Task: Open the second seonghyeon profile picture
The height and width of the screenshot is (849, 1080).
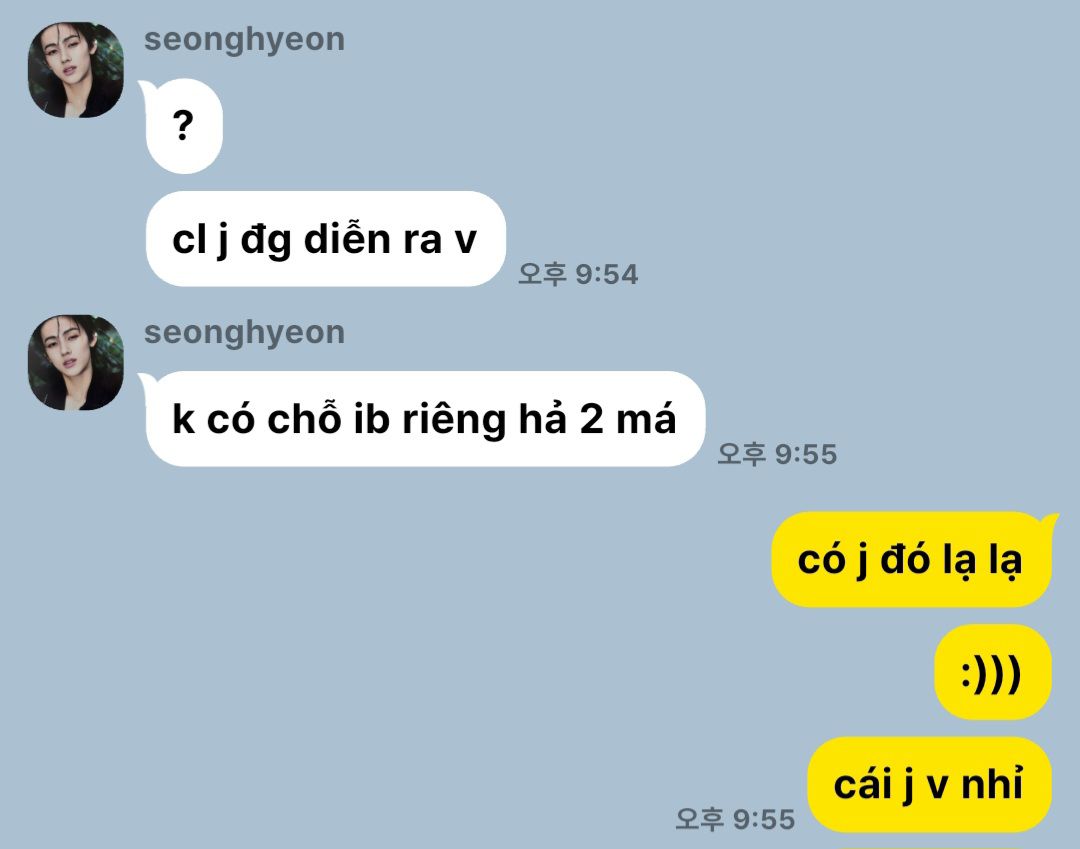Action: pyautogui.click(x=76, y=362)
